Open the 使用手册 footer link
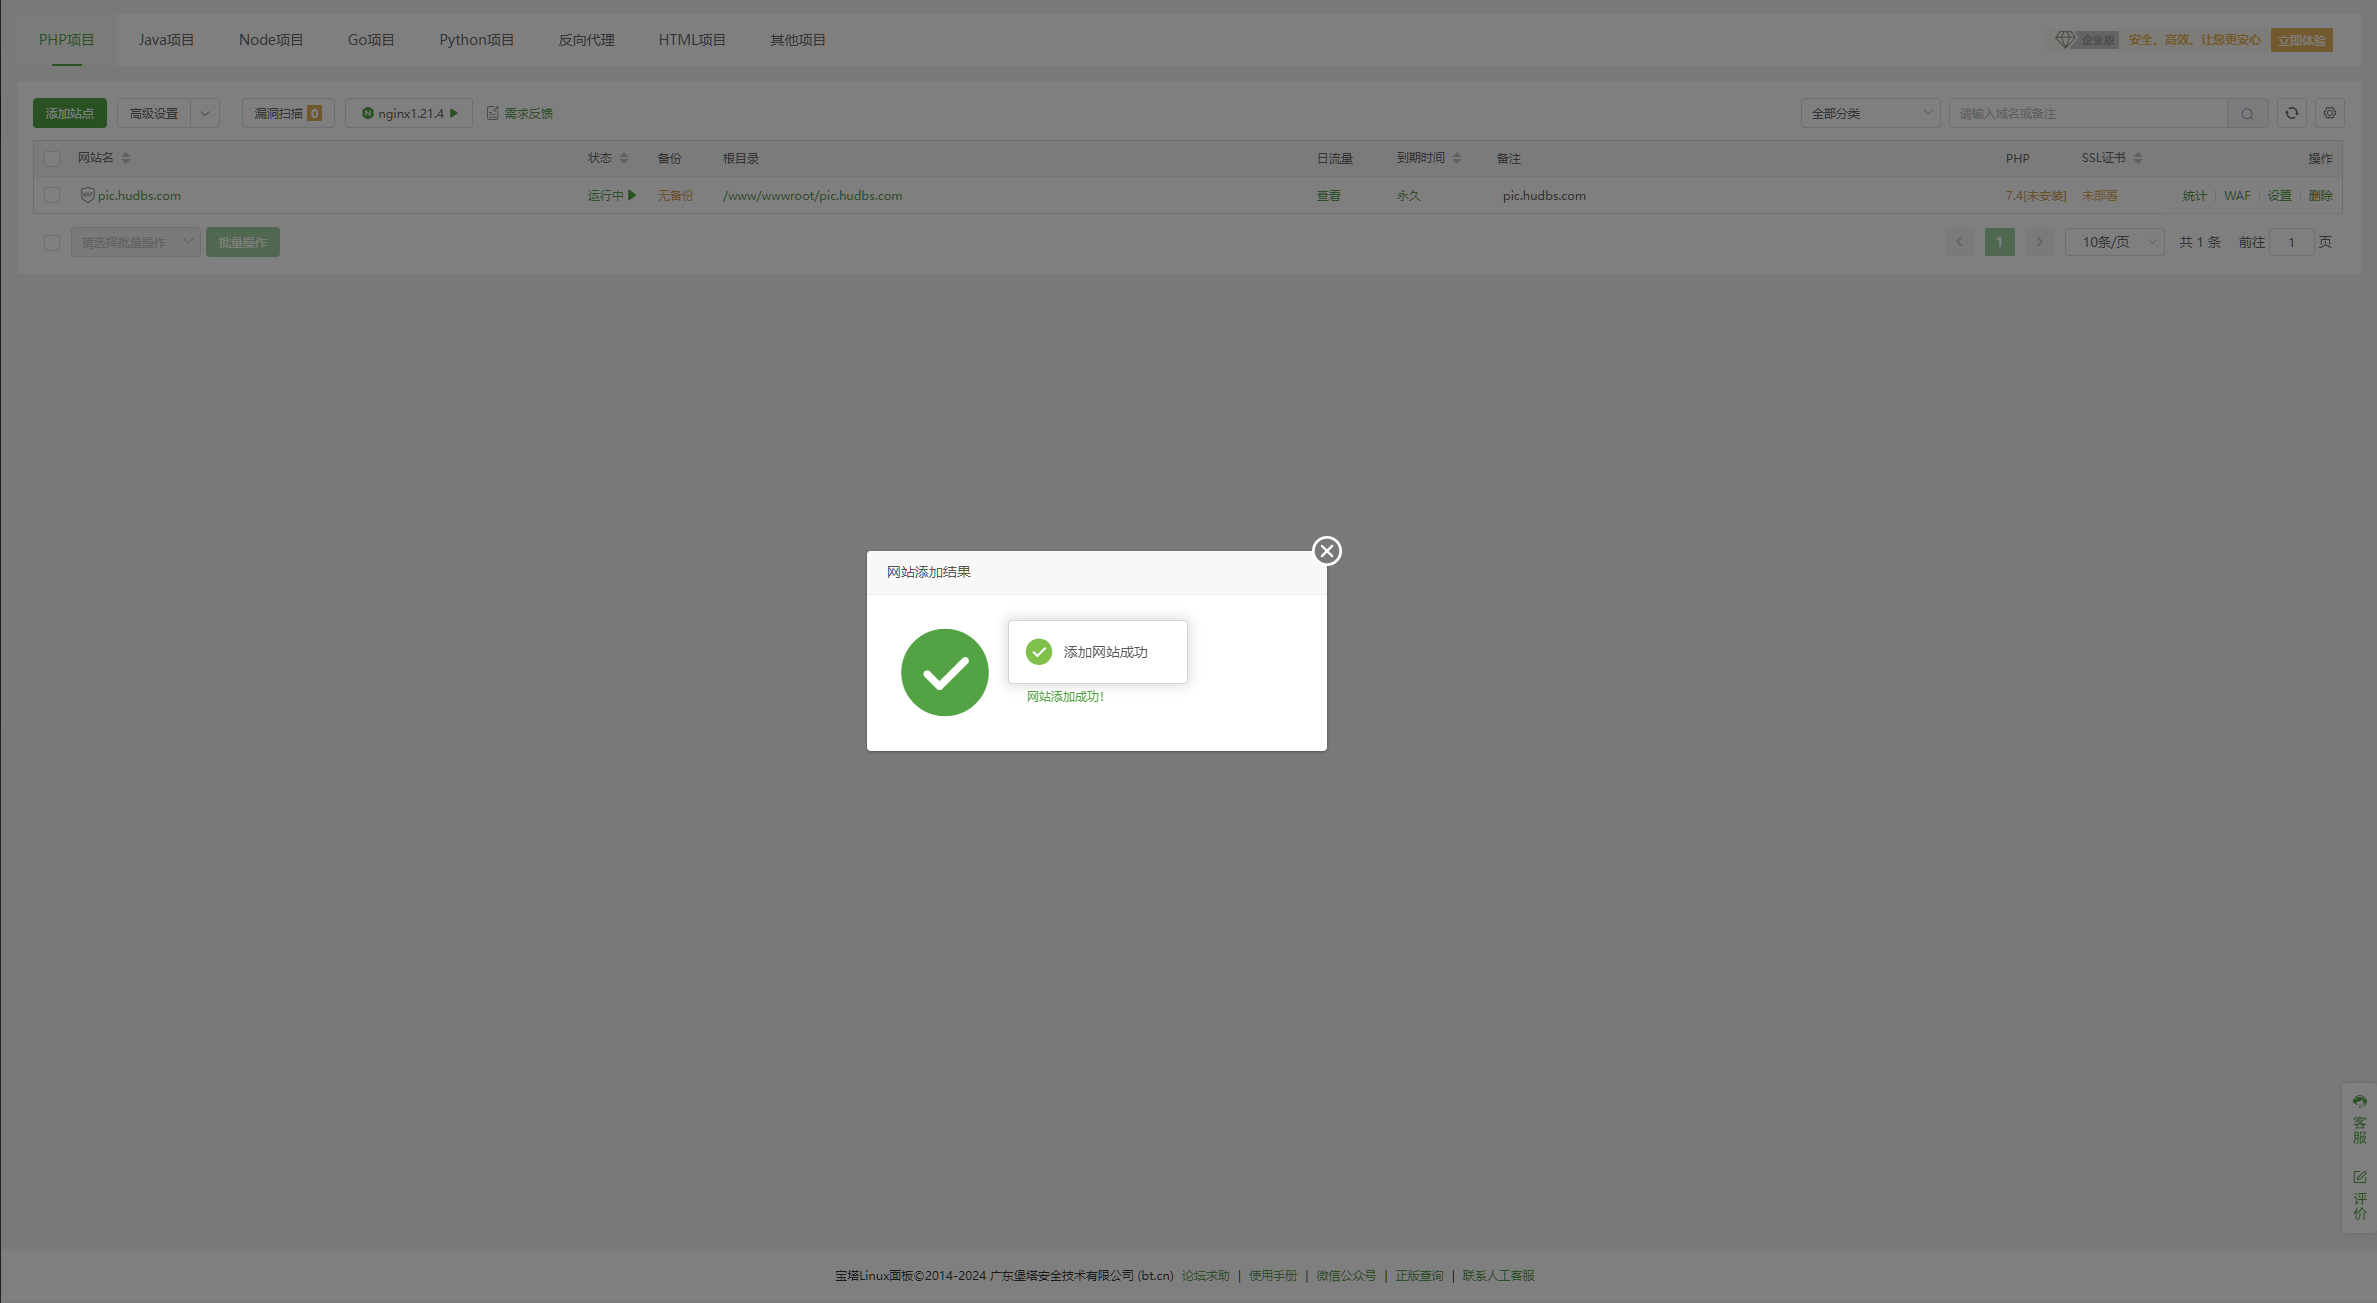This screenshot has width=2377, height=1303. click(x=1272, y=1276)
